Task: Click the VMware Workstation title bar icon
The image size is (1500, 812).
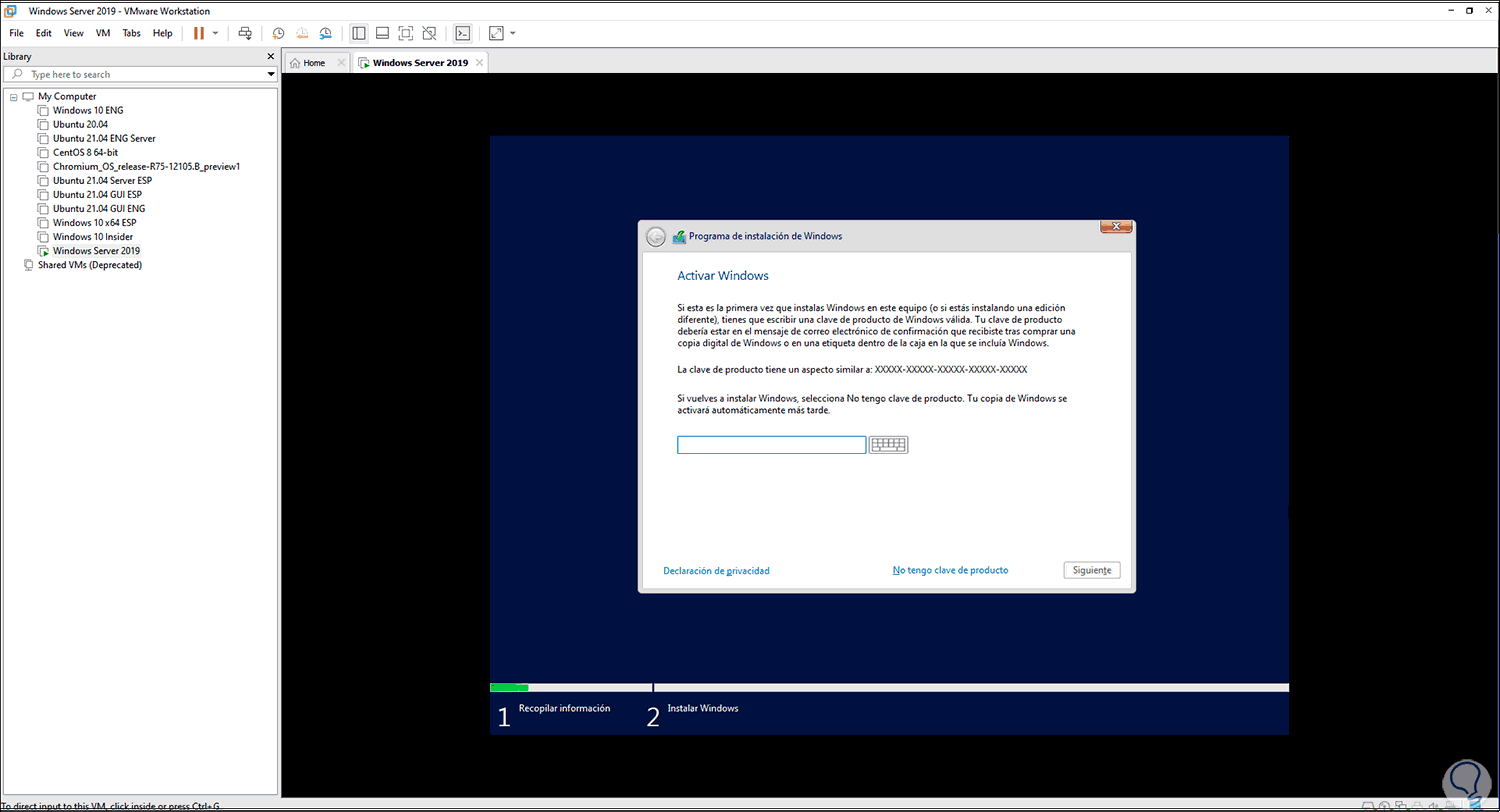Action: [10, 10]
